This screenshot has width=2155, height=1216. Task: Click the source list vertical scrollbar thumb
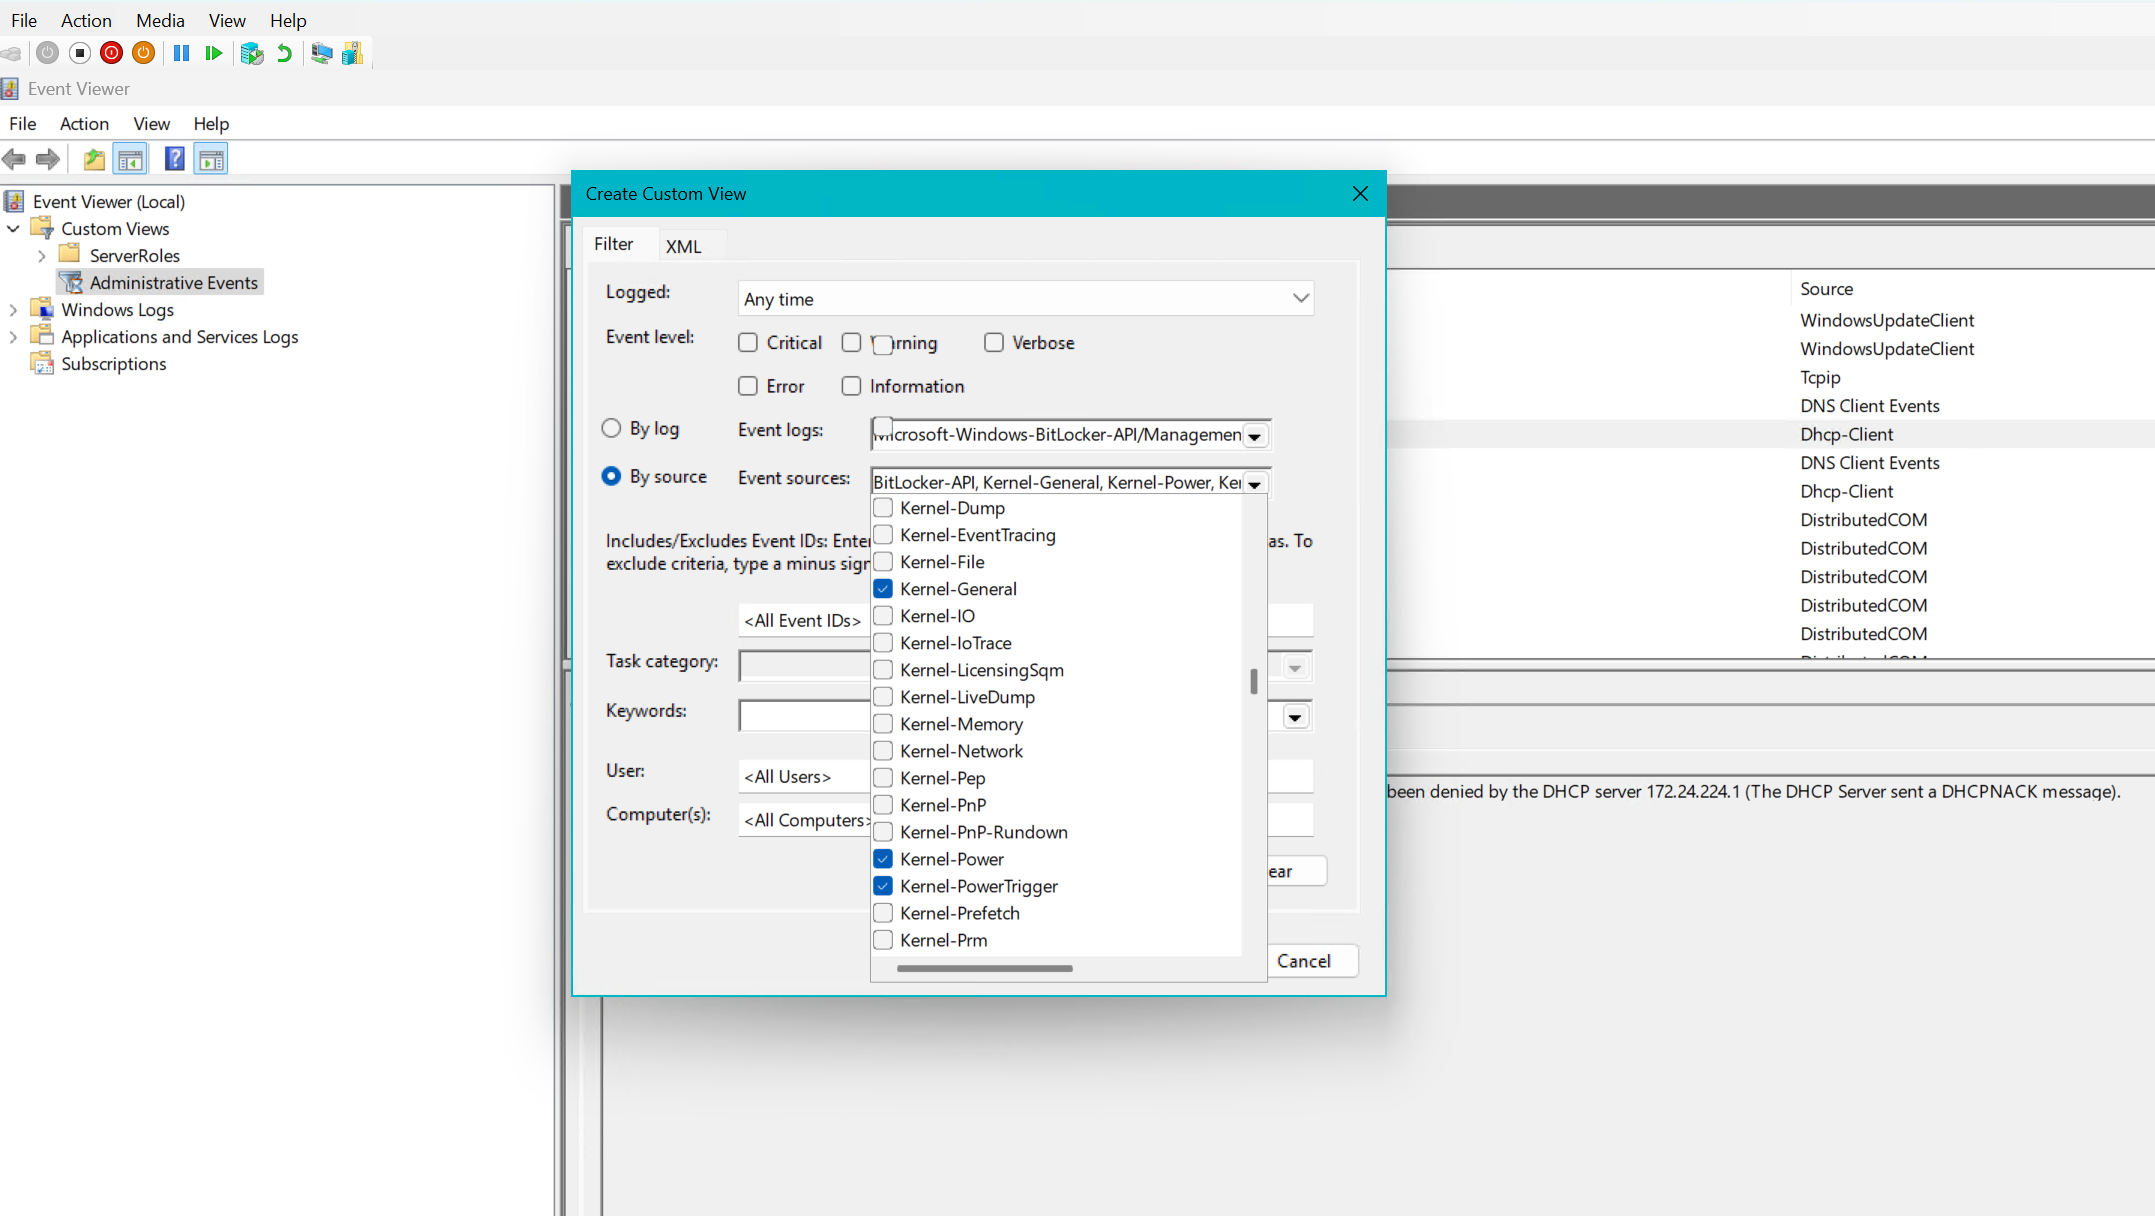point(1254,682)
